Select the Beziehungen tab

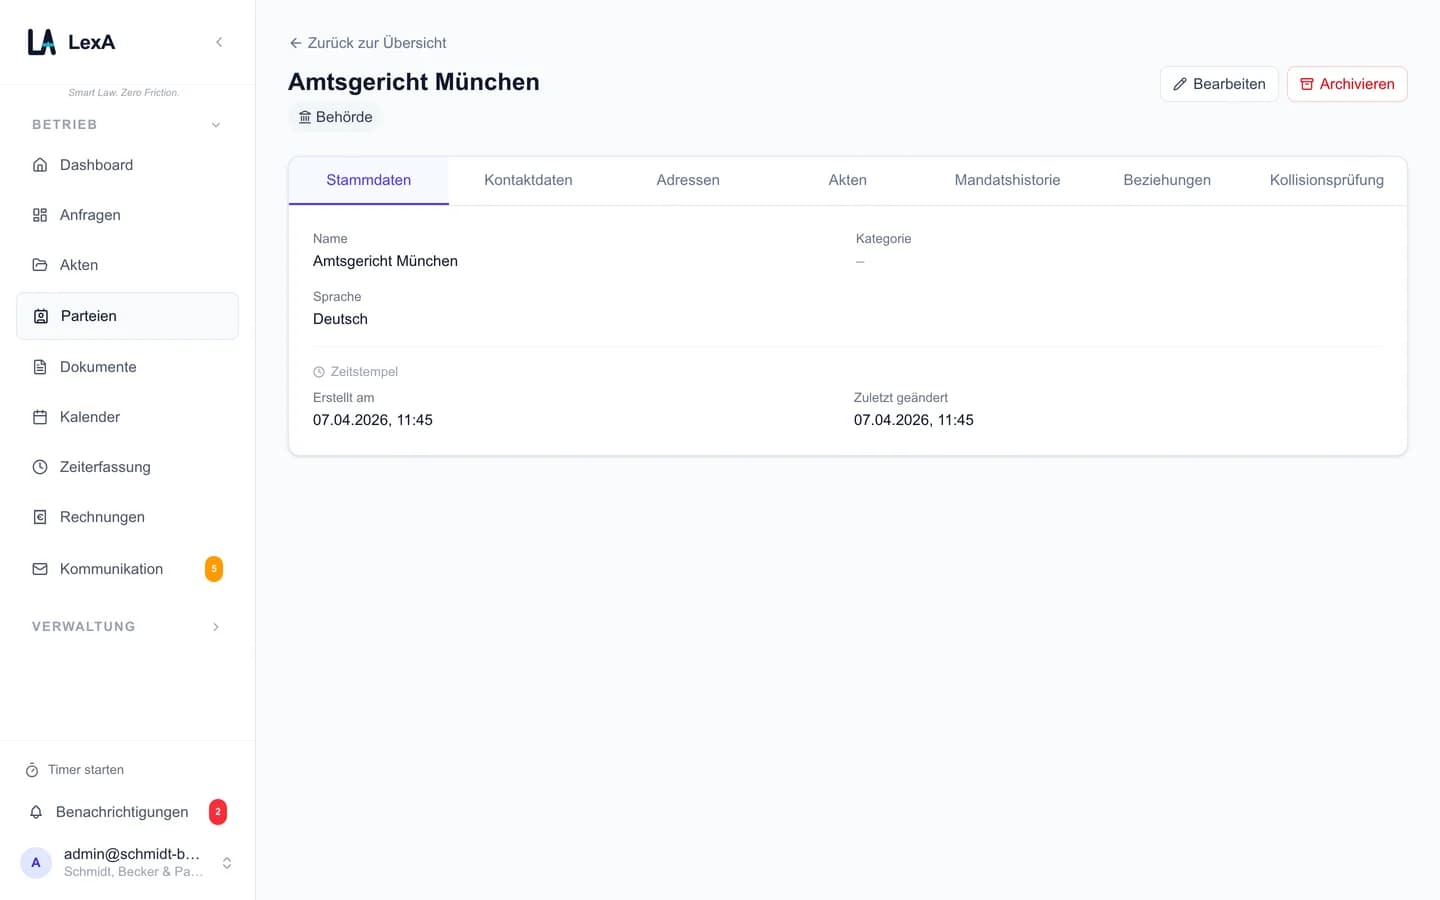coord(1167,180)
